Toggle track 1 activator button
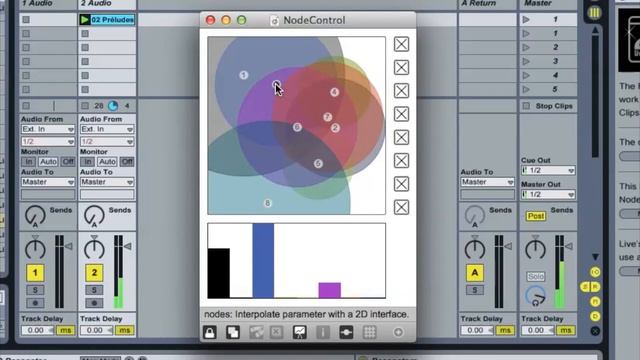 [35, 273]
